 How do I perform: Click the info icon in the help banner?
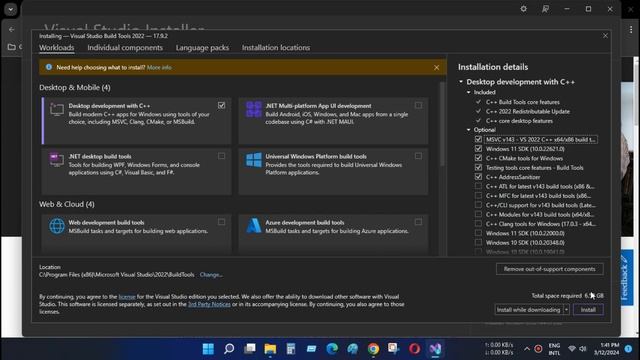[x=49, y=67]
